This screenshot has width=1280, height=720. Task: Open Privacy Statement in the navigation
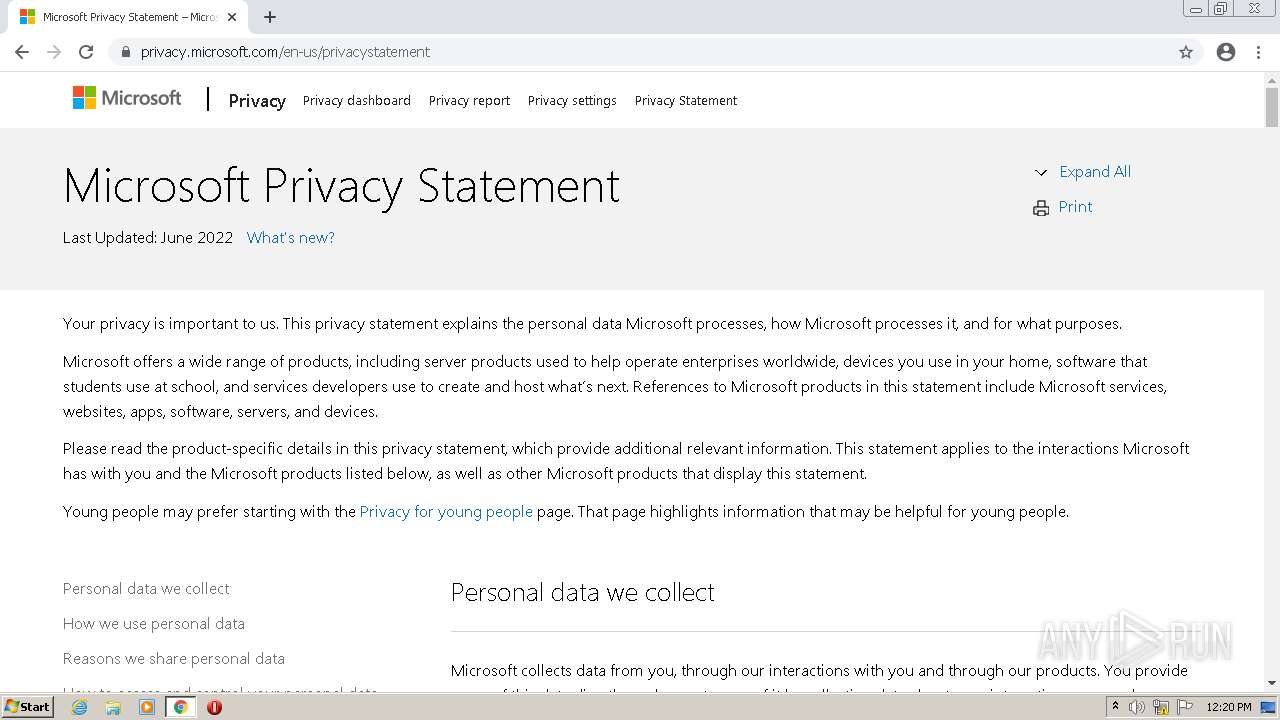coord(686,100)
